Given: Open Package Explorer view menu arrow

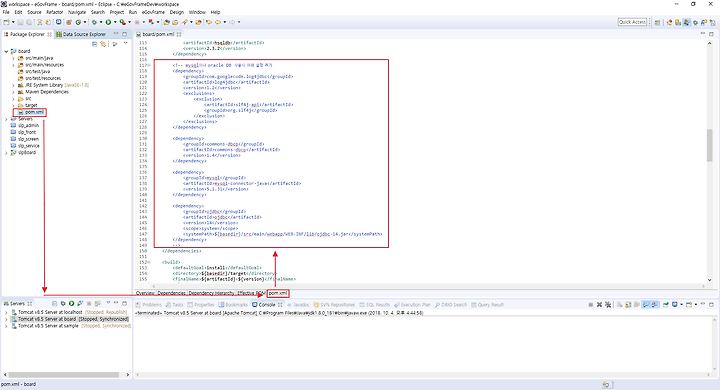Looking at the screenshot, I should click(125, 43).
